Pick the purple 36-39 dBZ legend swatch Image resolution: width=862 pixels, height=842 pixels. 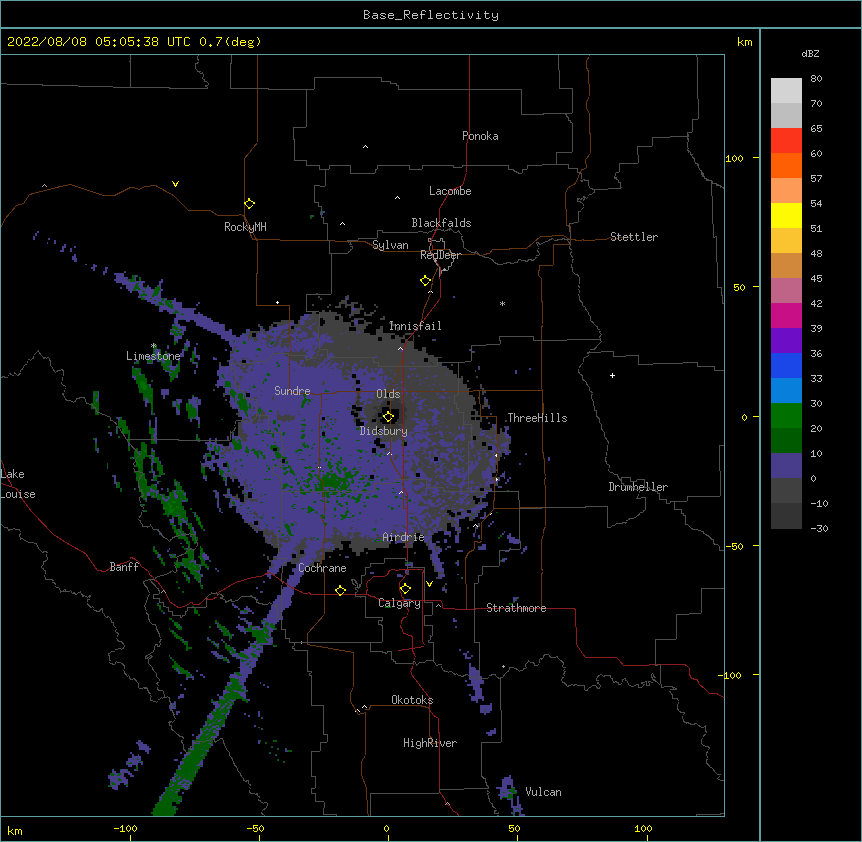click(x=786, y=341)
